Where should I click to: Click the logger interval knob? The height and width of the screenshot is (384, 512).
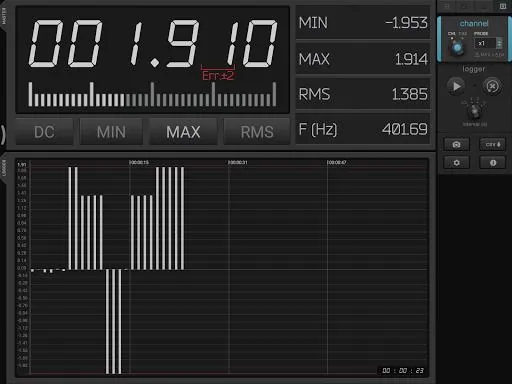click(474, 112)
